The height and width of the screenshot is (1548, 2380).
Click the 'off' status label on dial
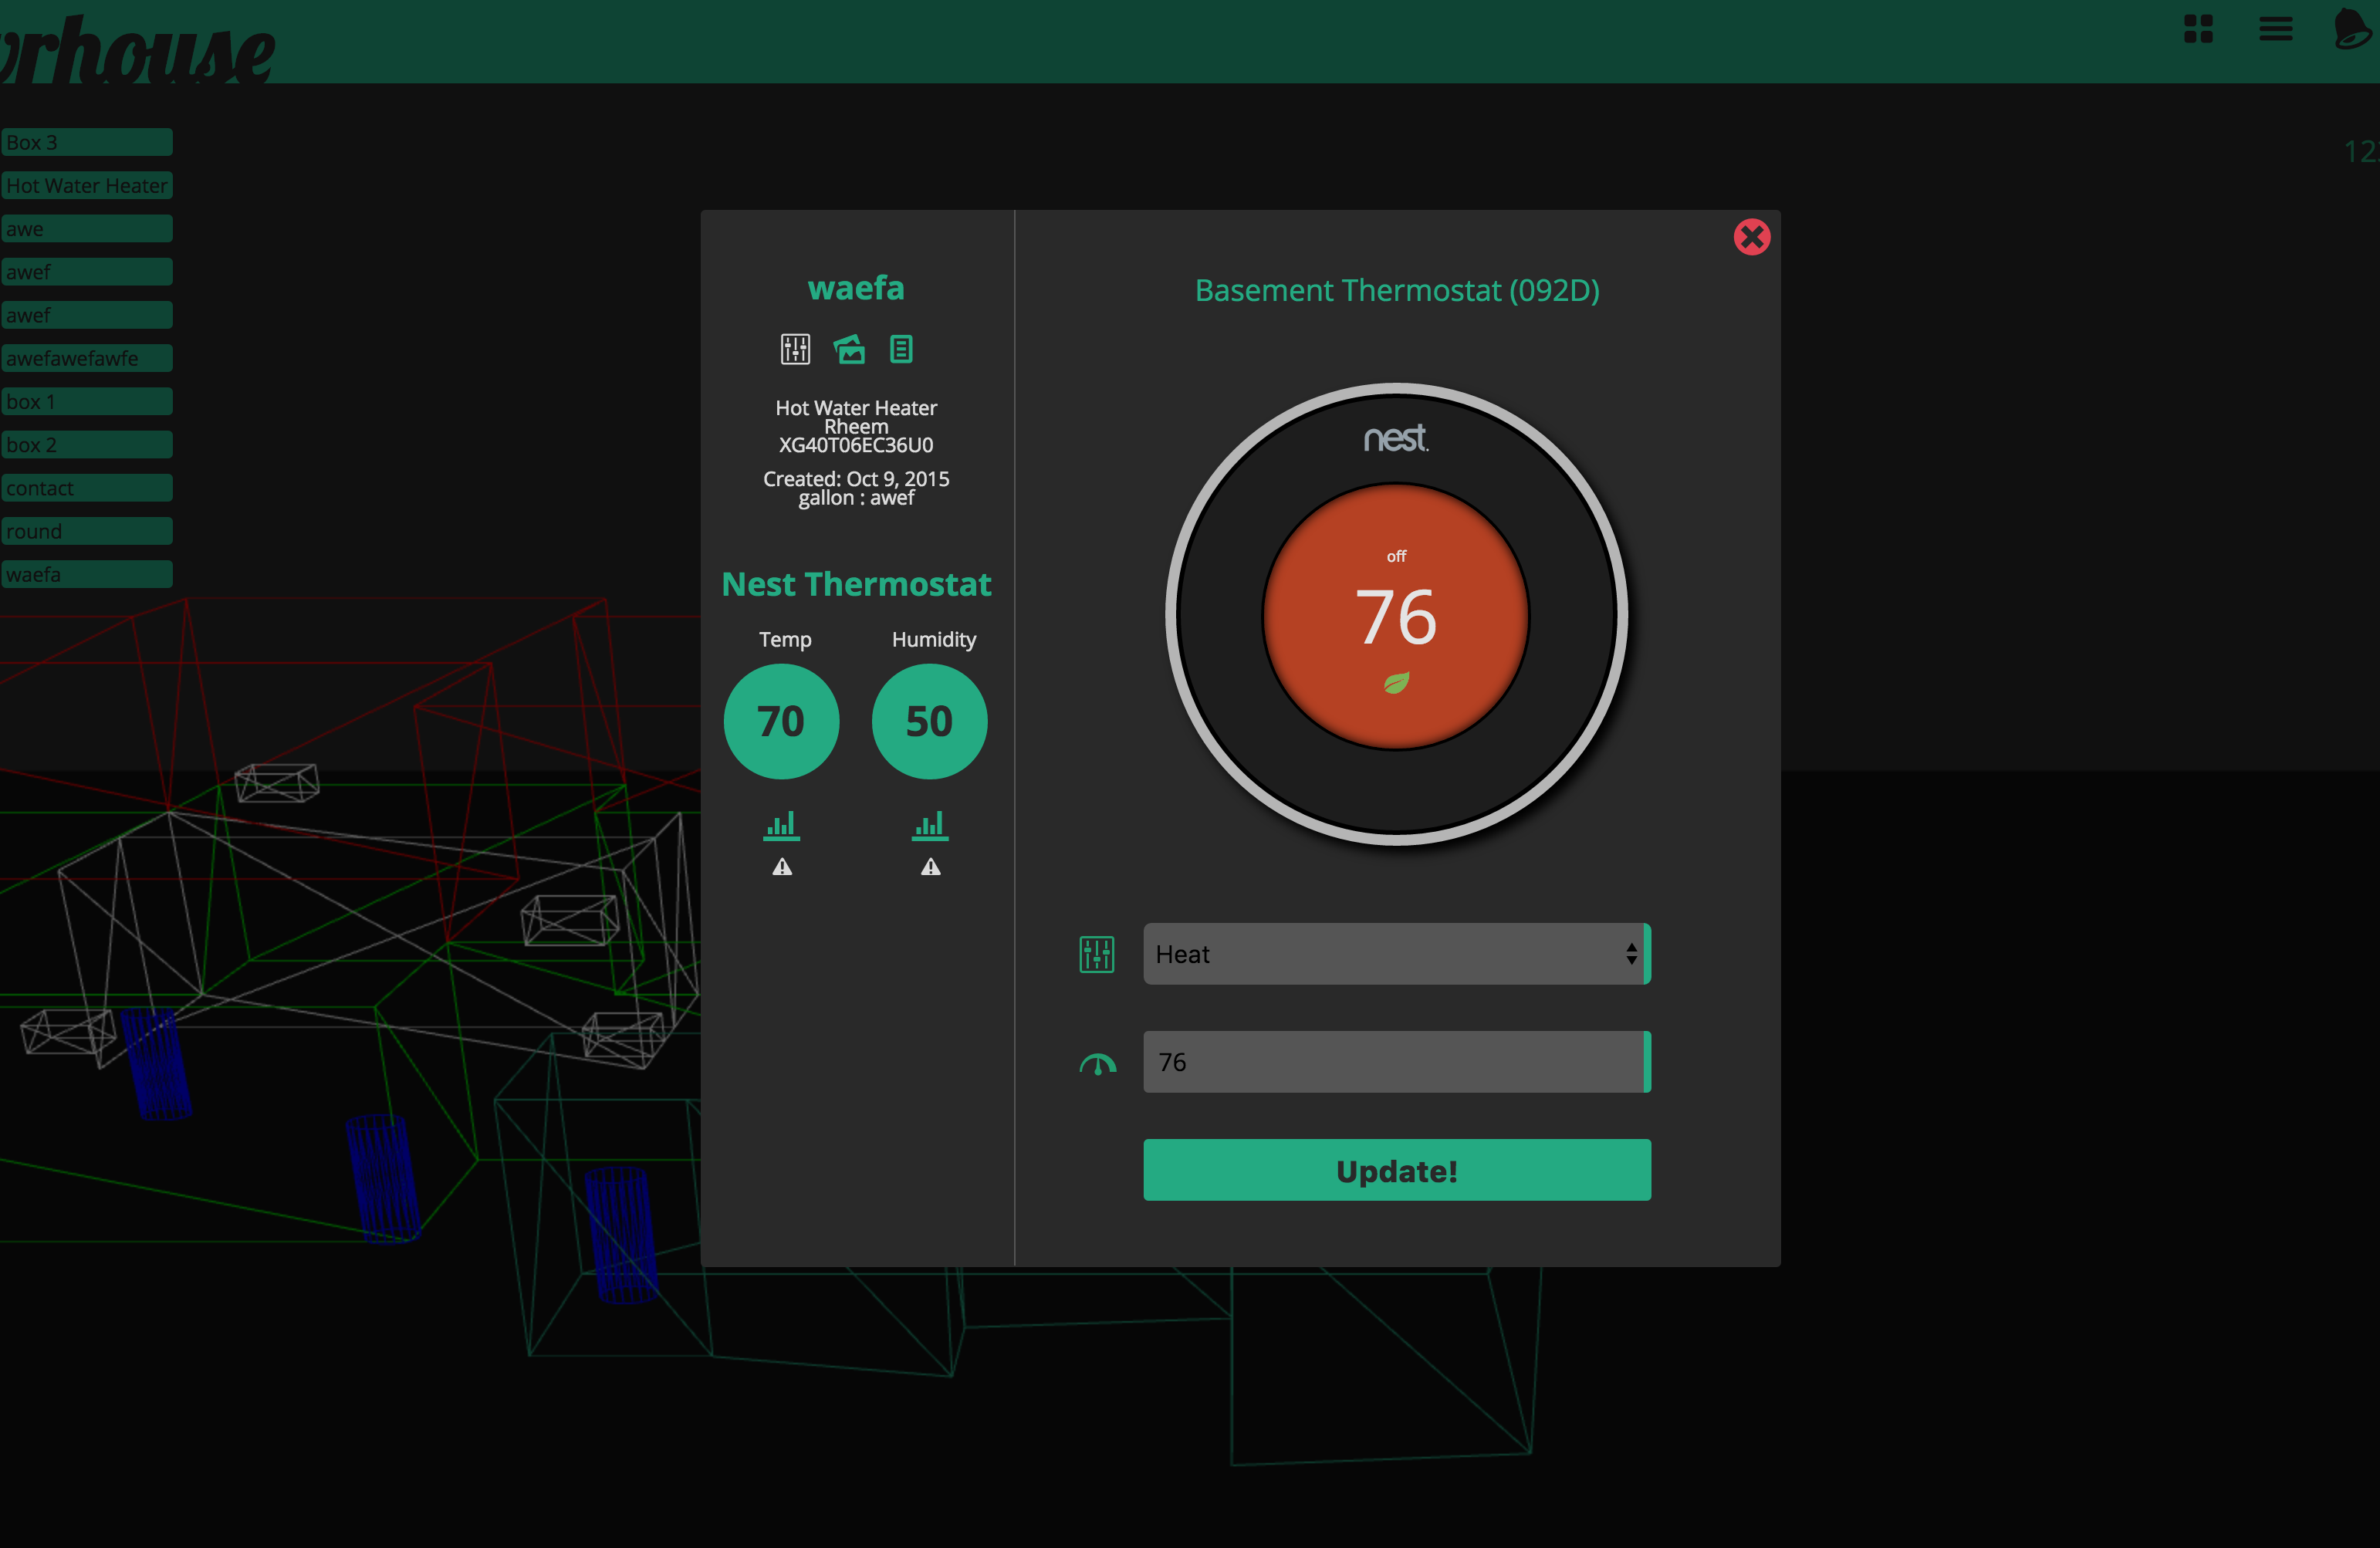coord(1396,556)
